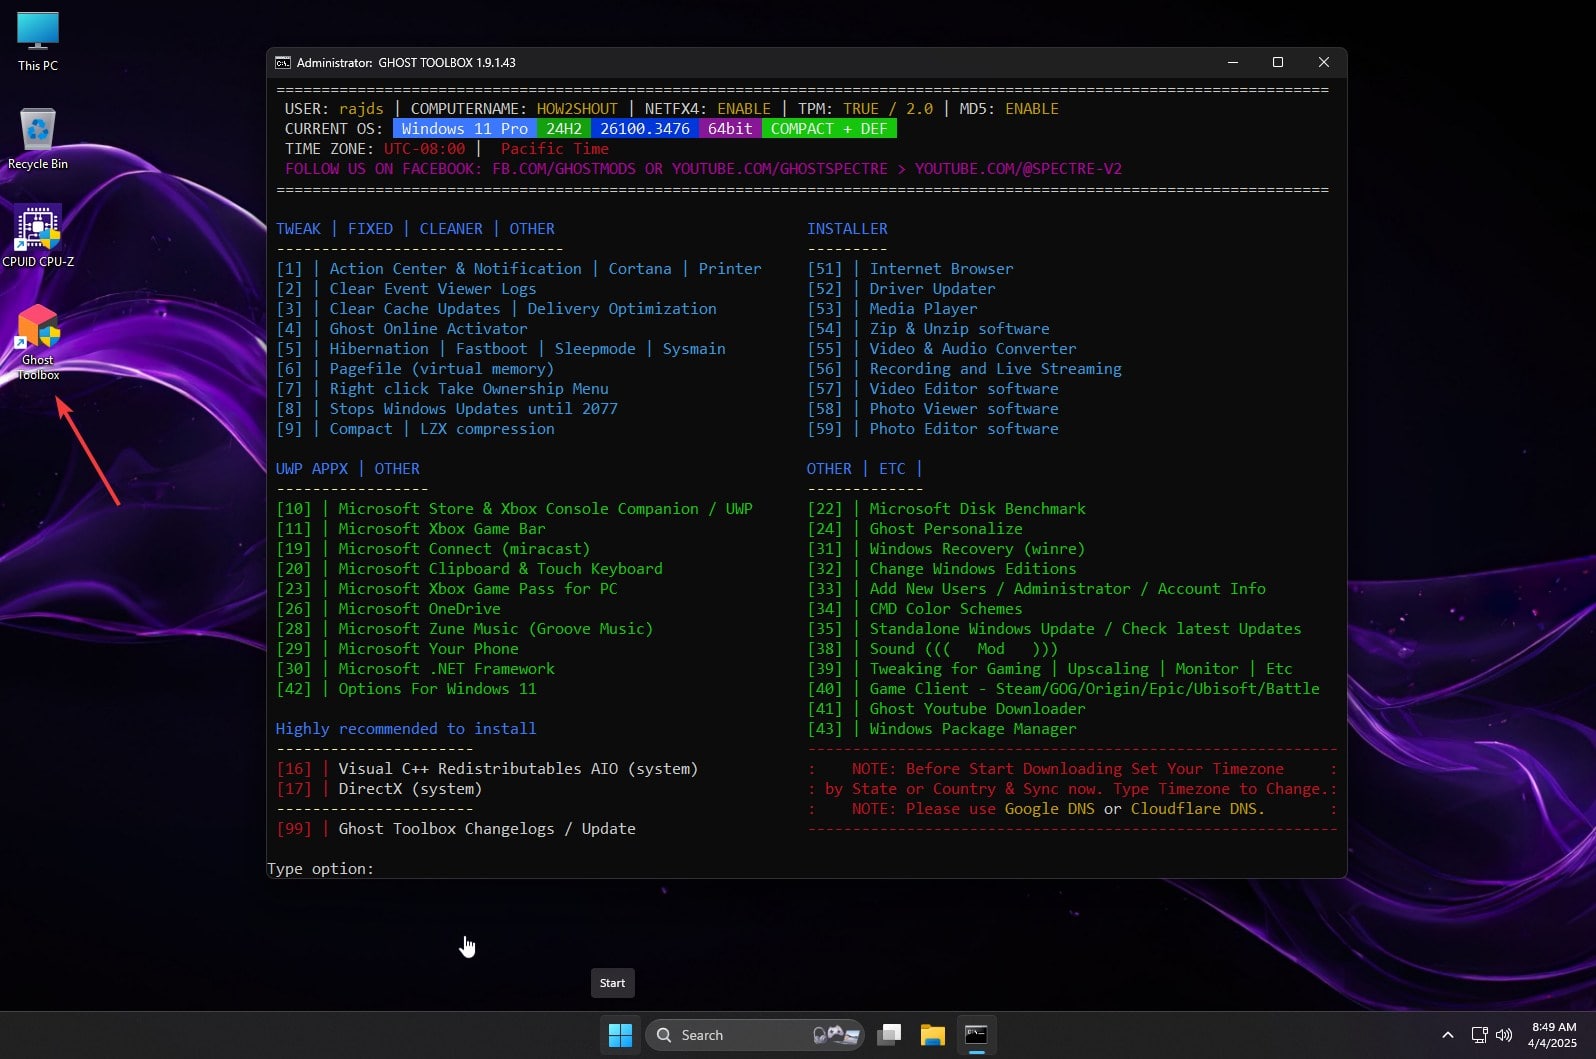The width and height of the screenshot is (1596, 1059).
Task: Minimize the Ghost Toolbox console window
Action: 1233,63
